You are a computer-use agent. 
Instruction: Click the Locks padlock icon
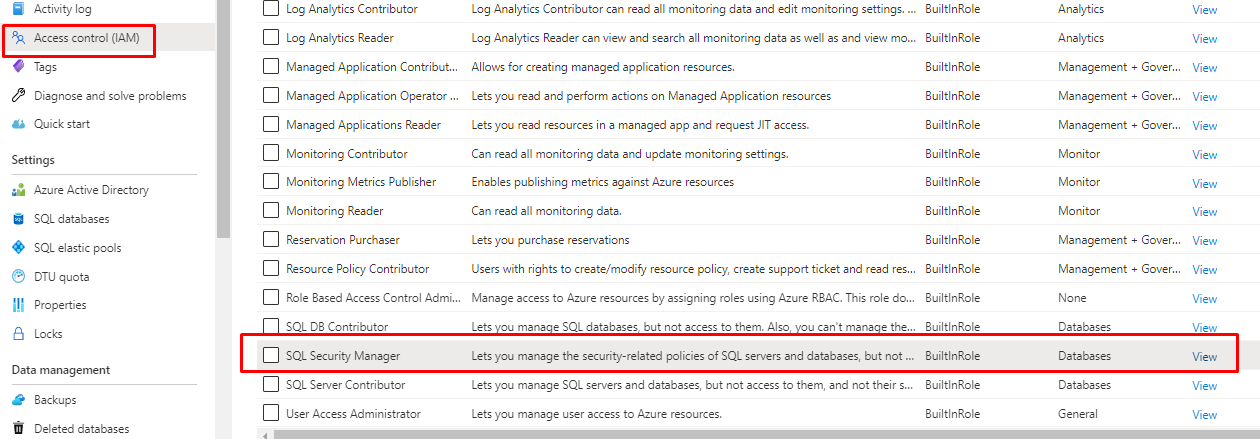(18, 334)
